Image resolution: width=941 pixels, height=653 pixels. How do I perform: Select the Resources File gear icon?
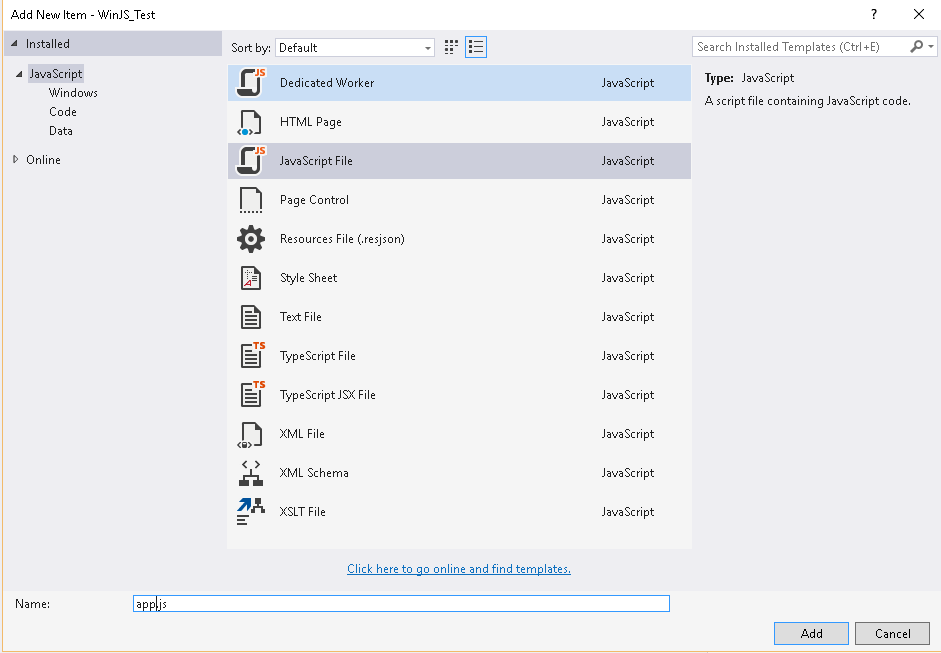pyautogui.click(x=251, y=239)
